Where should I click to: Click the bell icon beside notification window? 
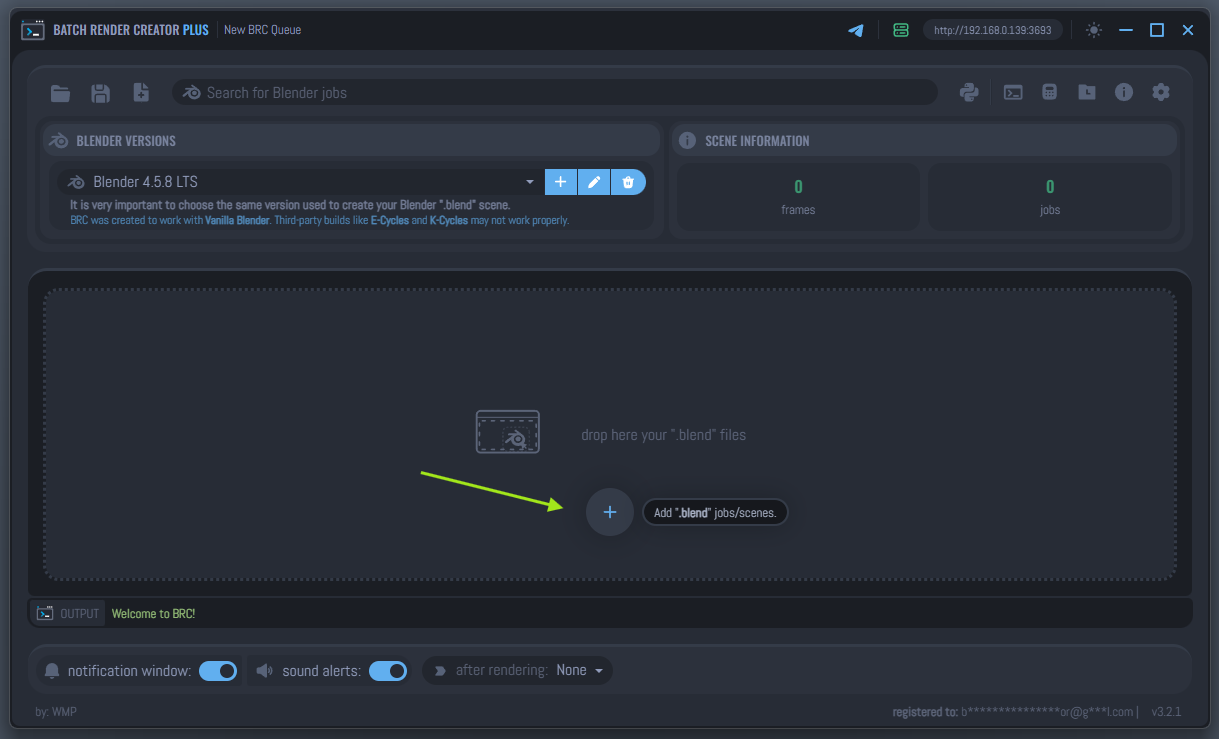pos(52,671)
